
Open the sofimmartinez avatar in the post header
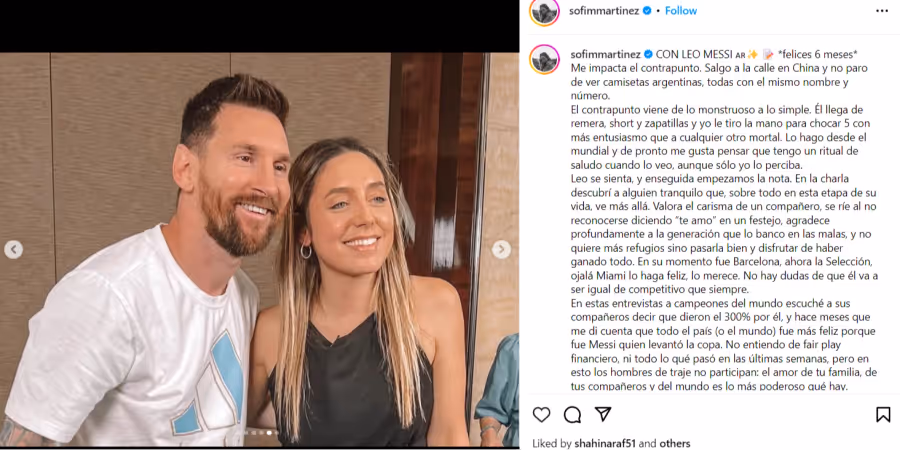pos(544,12)
